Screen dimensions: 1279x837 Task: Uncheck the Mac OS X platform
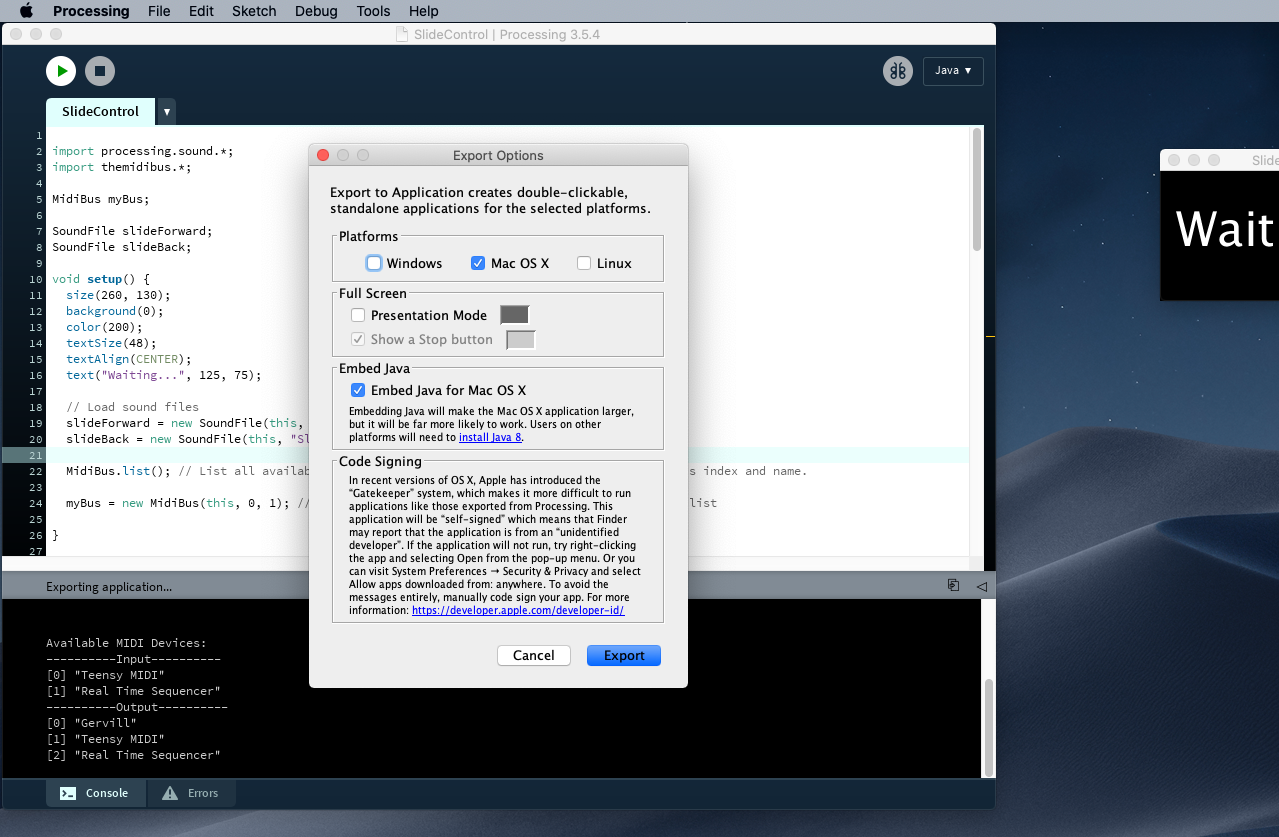pos(478,263)
